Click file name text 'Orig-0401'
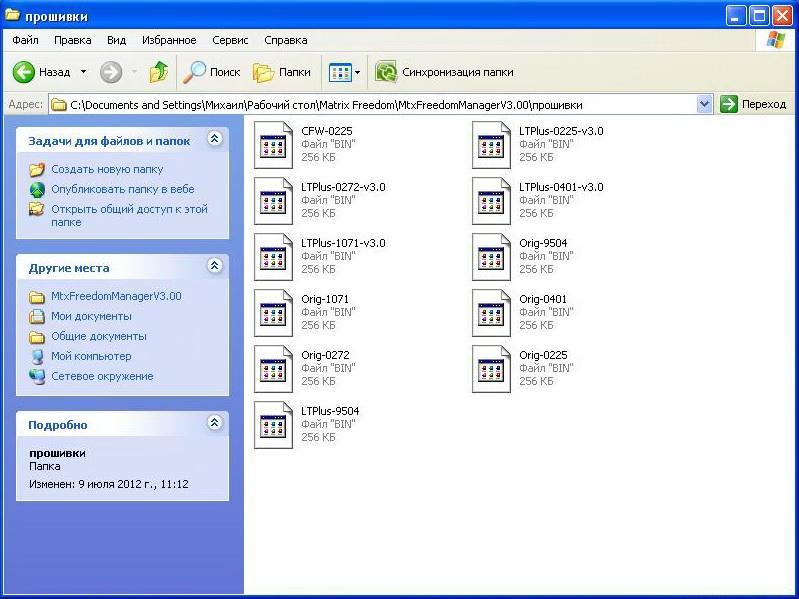 click(543, 299)
